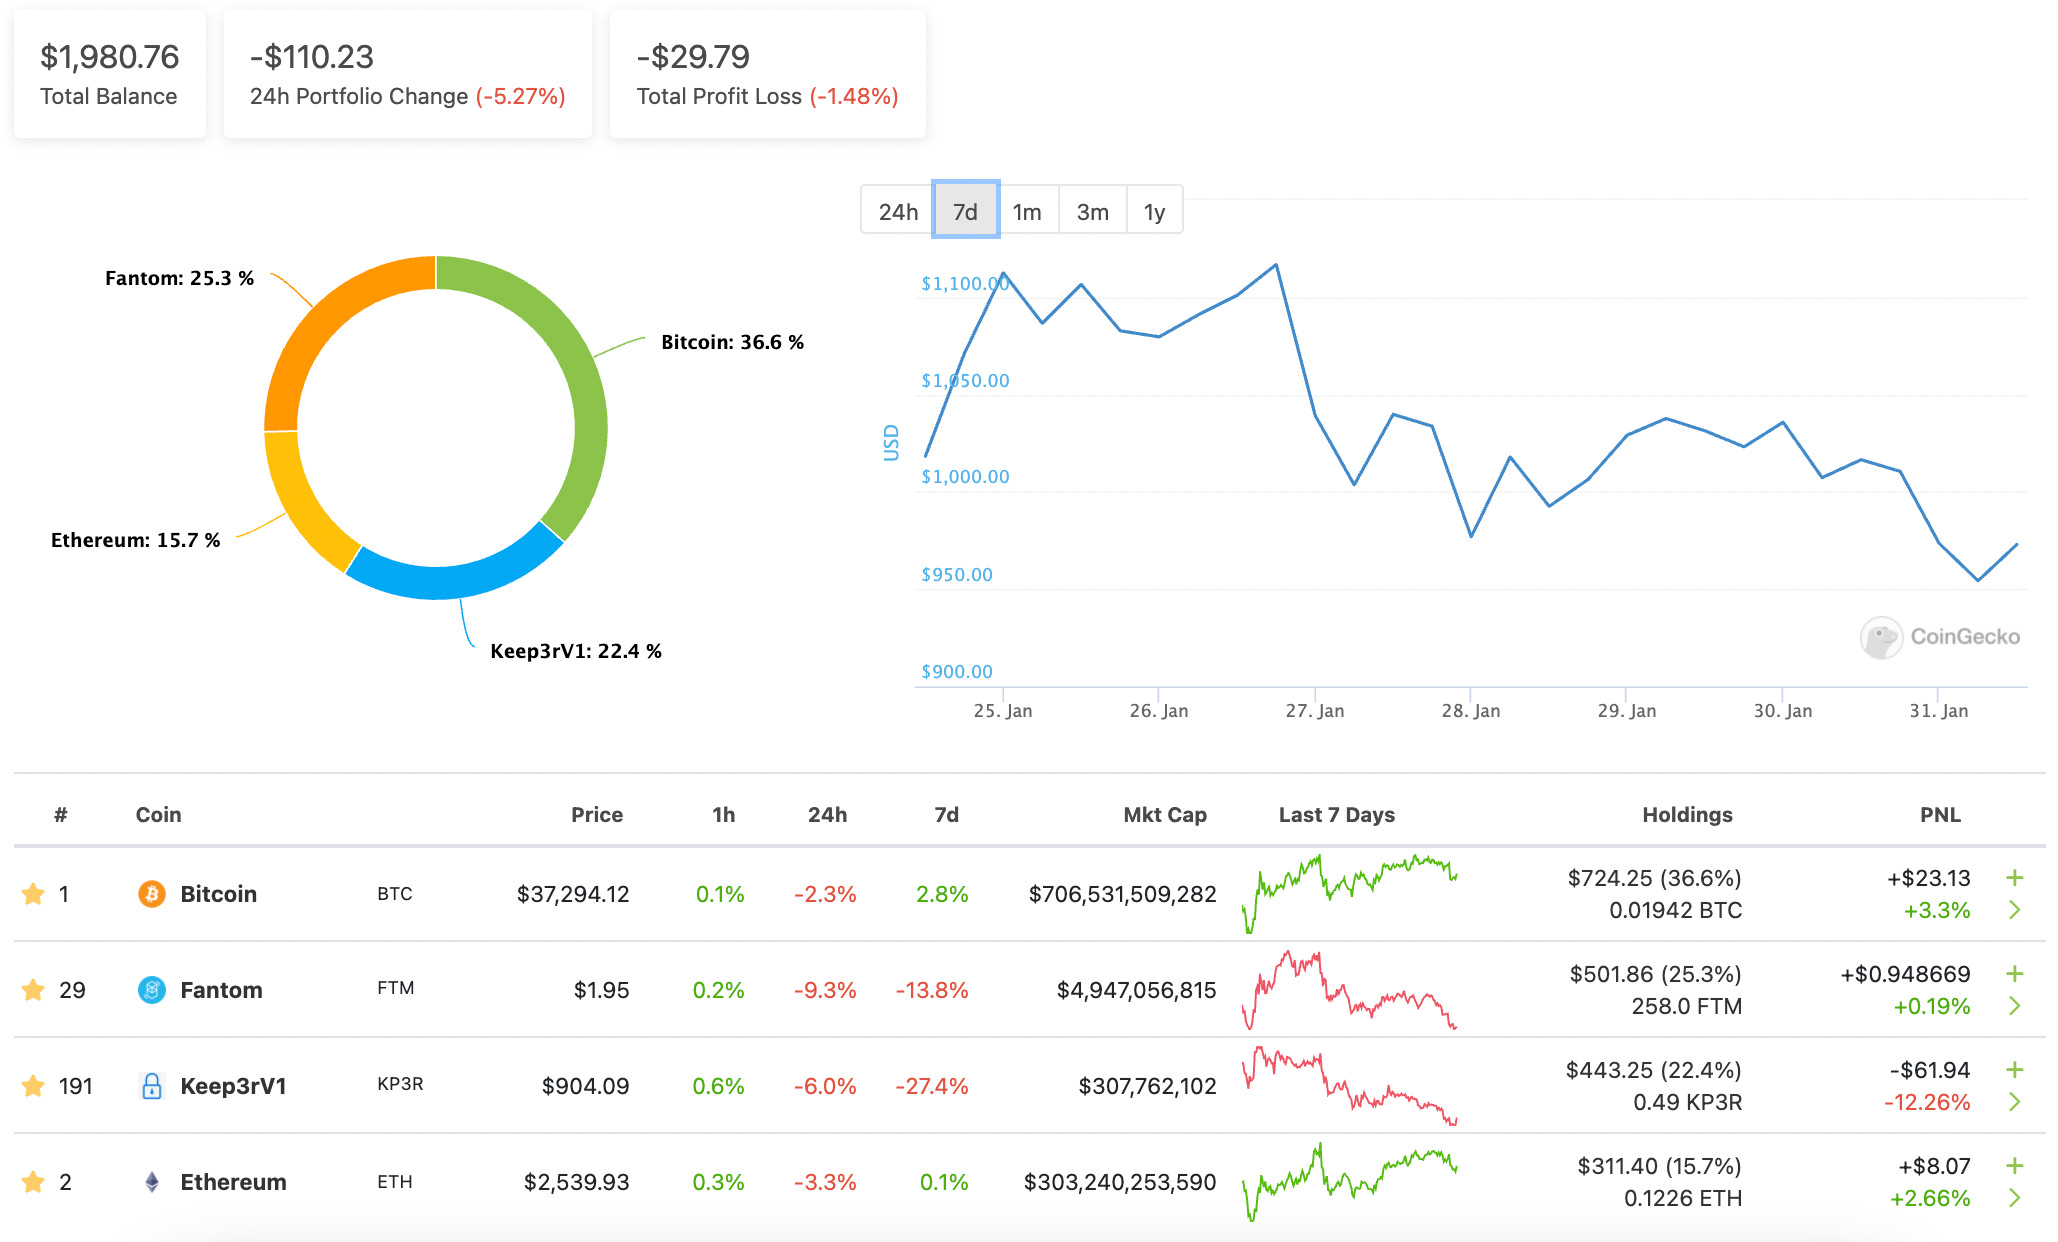Expand Bitcoin row details chevron

2015,910
